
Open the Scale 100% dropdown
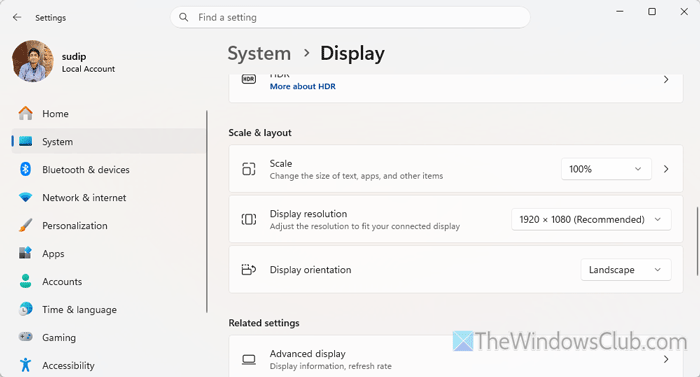click(606, 169)
